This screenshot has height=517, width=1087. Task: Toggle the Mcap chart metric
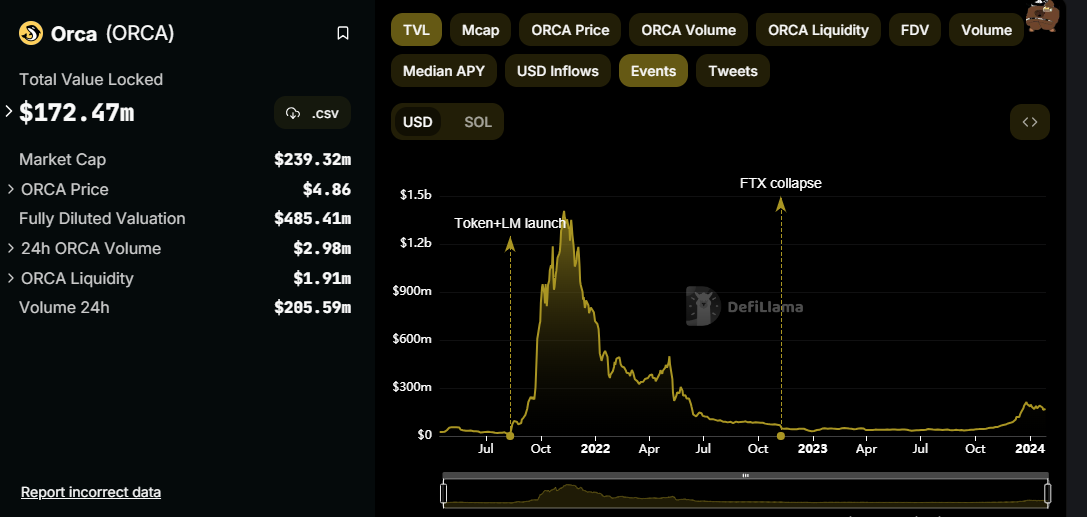480,30
